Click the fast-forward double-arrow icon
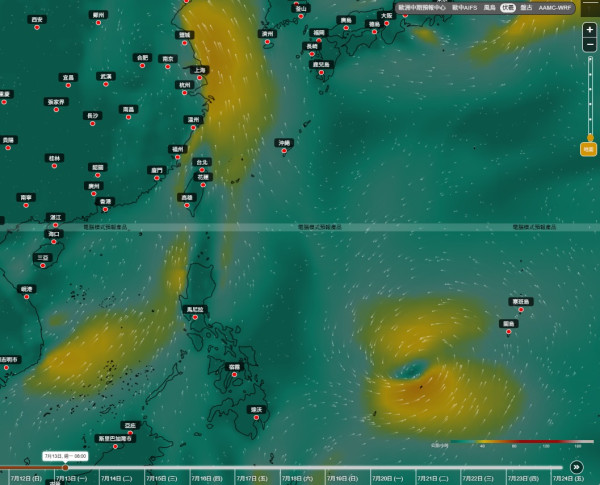The width and height of the screenshot is (600, 485). pyautogui.click(x=576, y=467)
